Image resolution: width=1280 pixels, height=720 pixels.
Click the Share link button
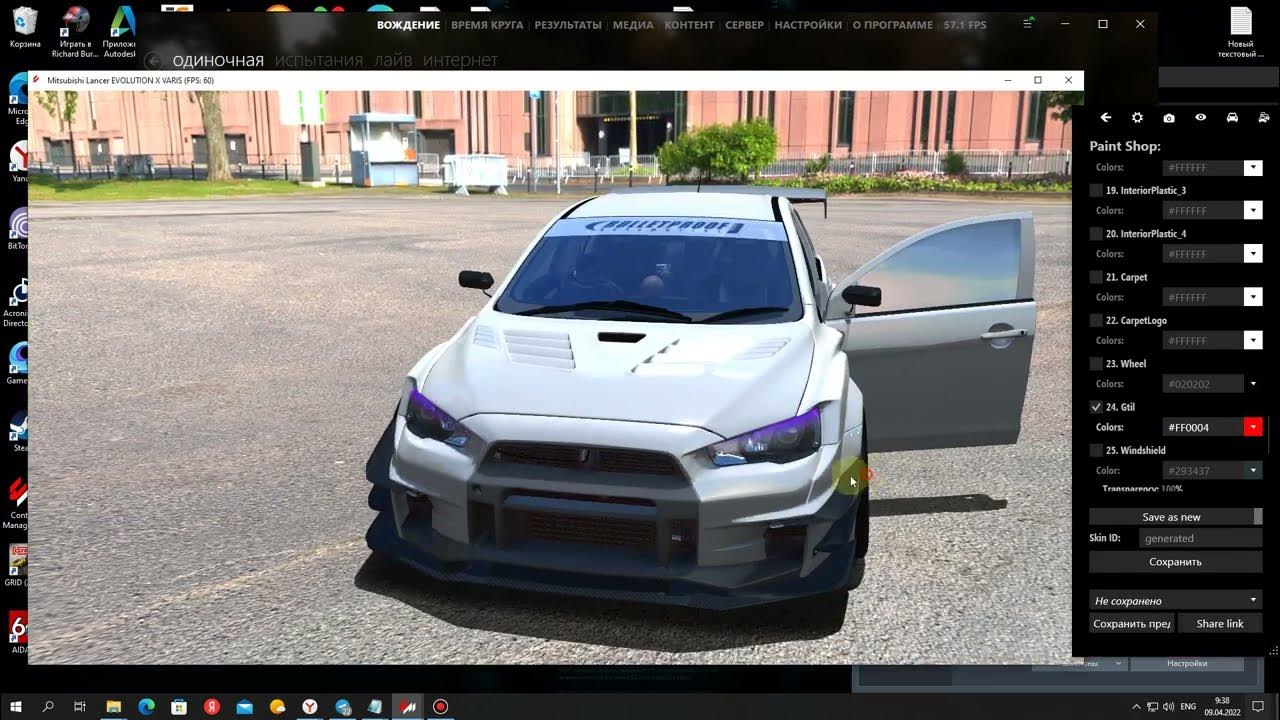[1220, 623]
